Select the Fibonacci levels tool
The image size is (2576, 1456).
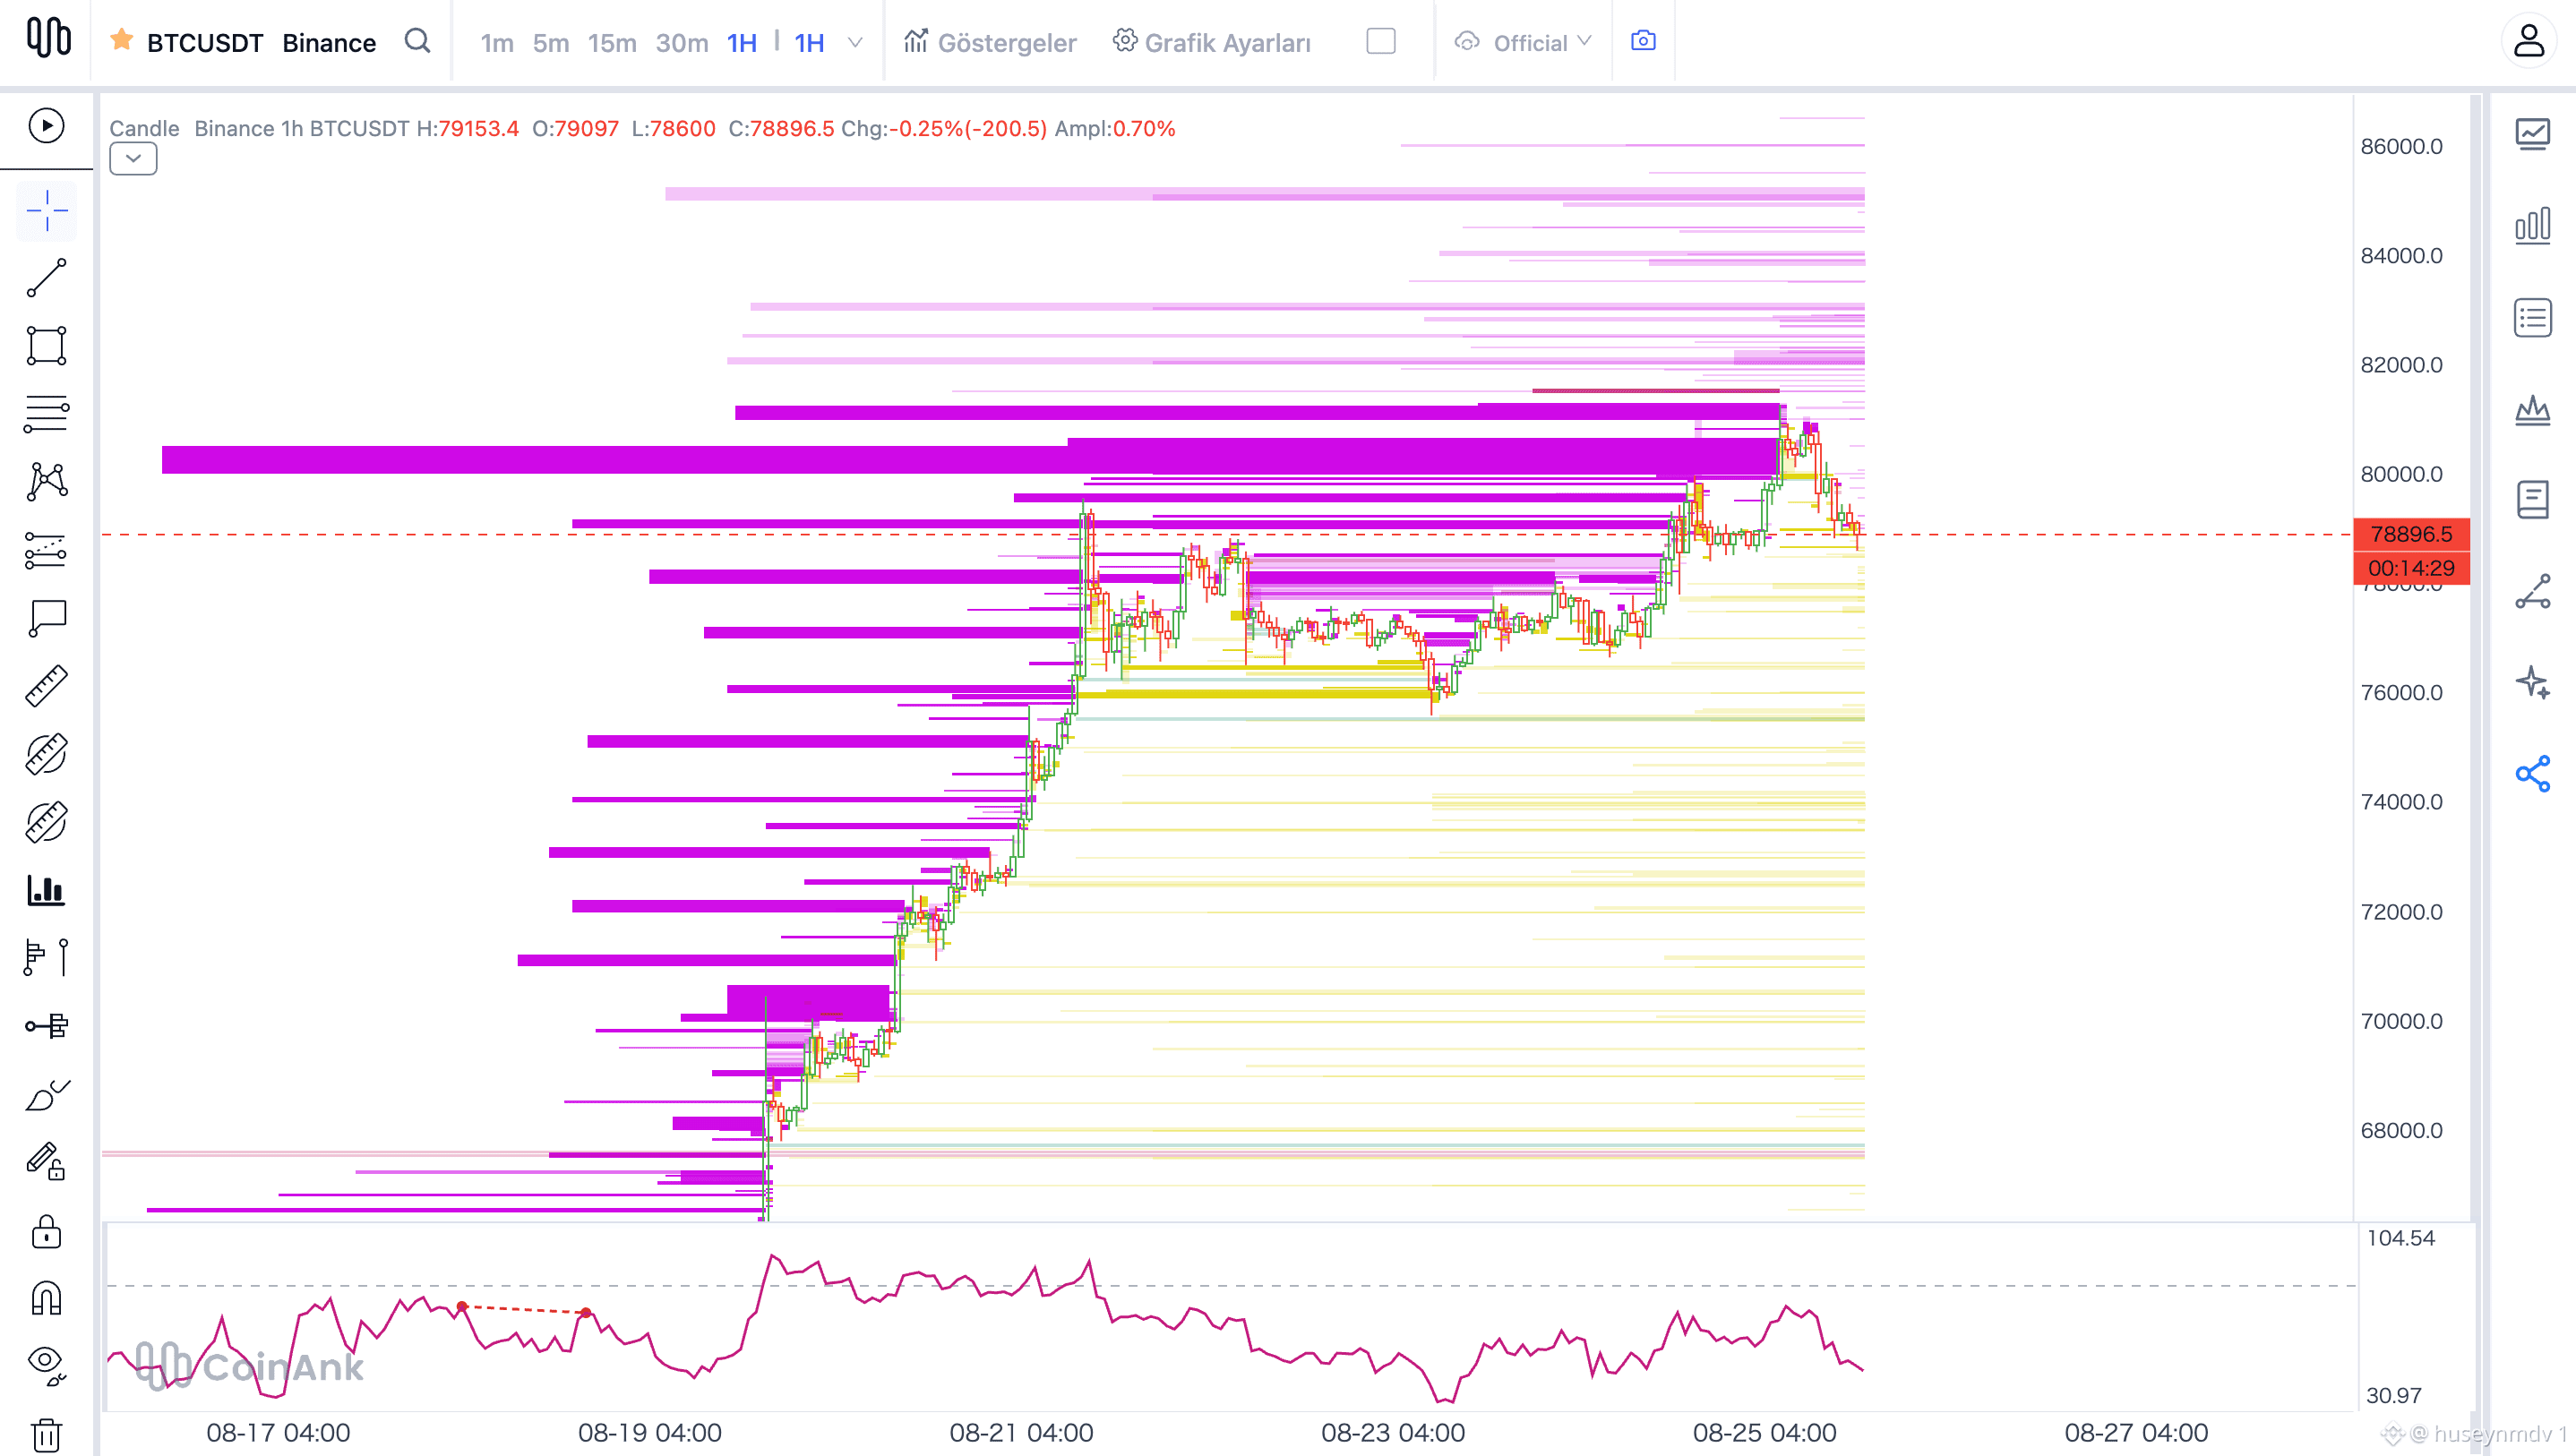pos(47,550)
